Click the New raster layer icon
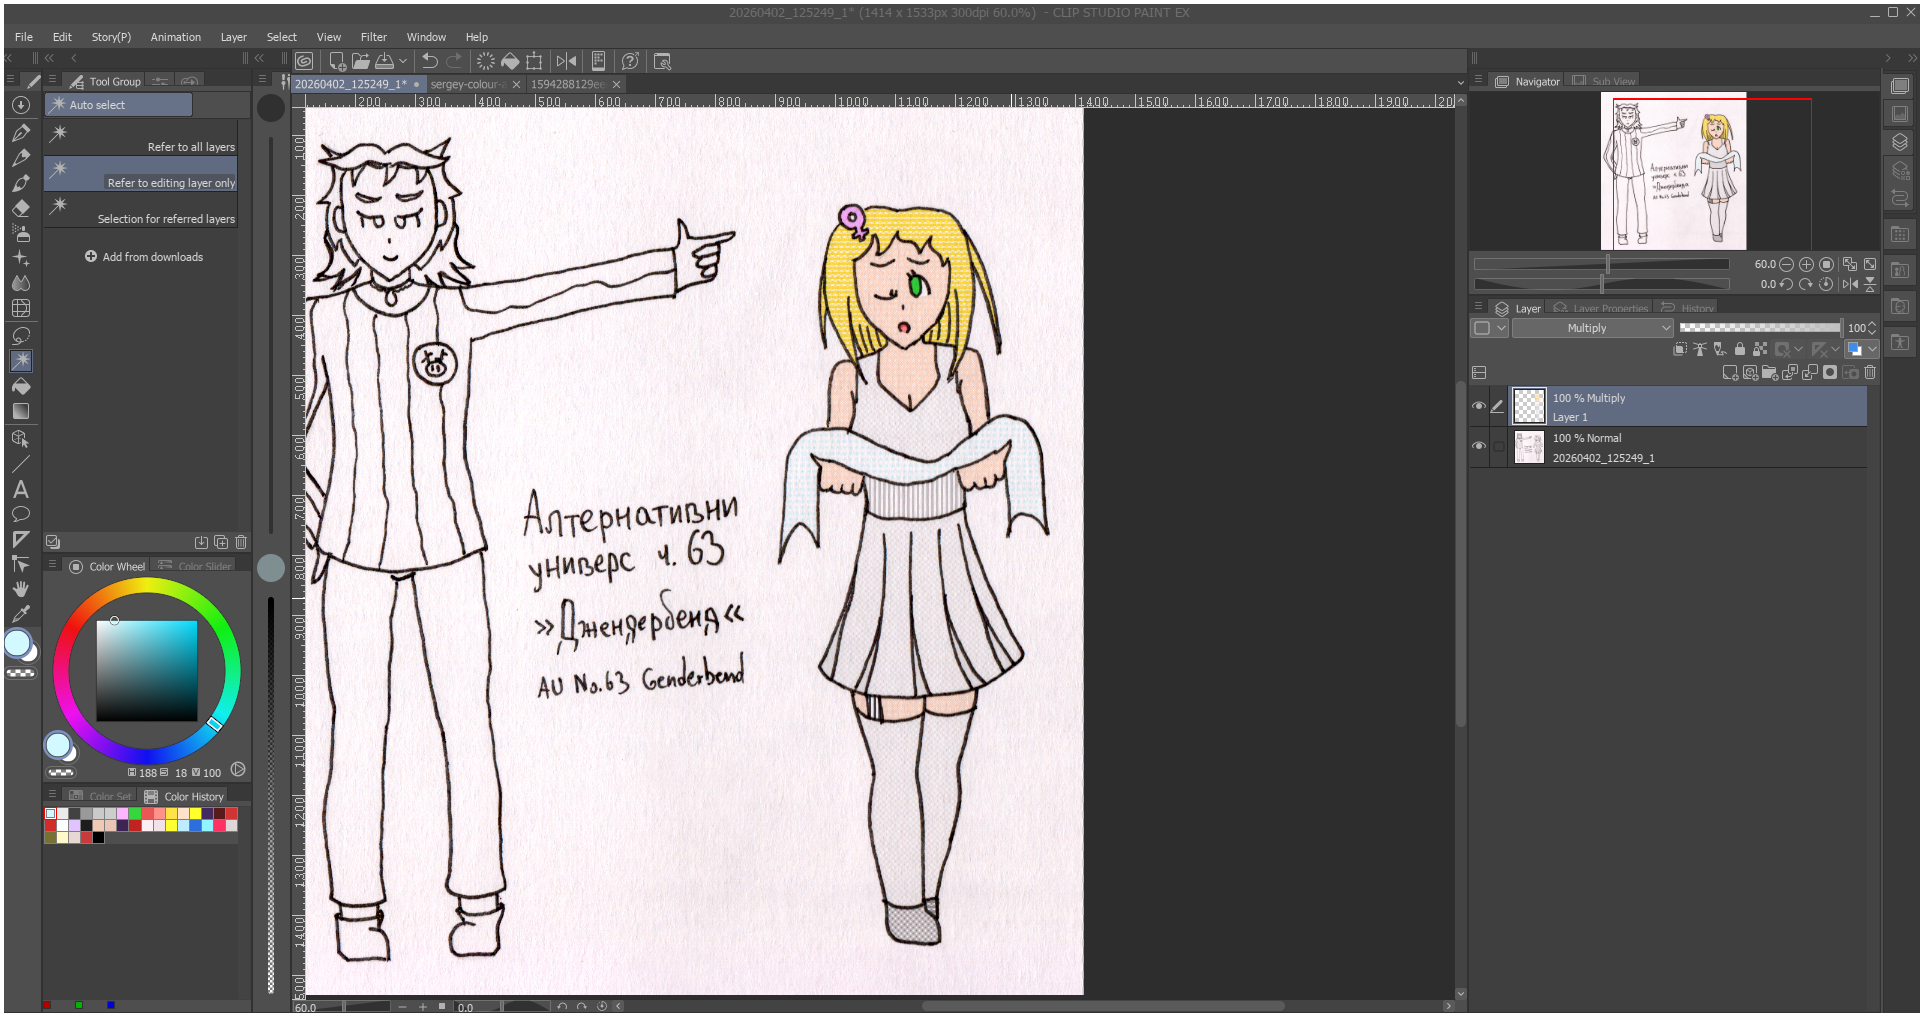The height and width of the screenshot is (1014, 1920). 1730,373
